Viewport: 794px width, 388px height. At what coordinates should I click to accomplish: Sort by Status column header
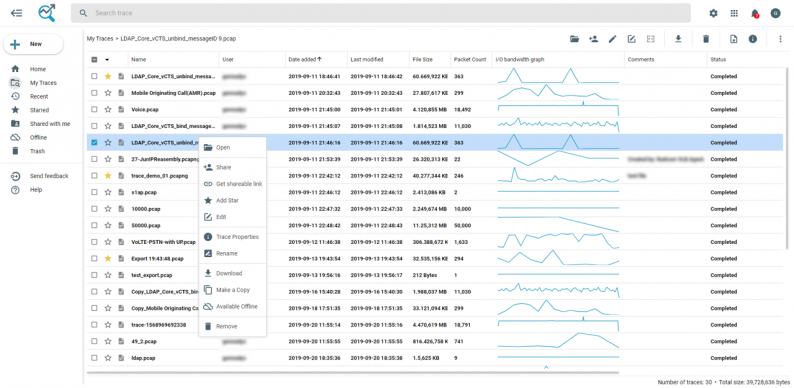tap(718, 59)
